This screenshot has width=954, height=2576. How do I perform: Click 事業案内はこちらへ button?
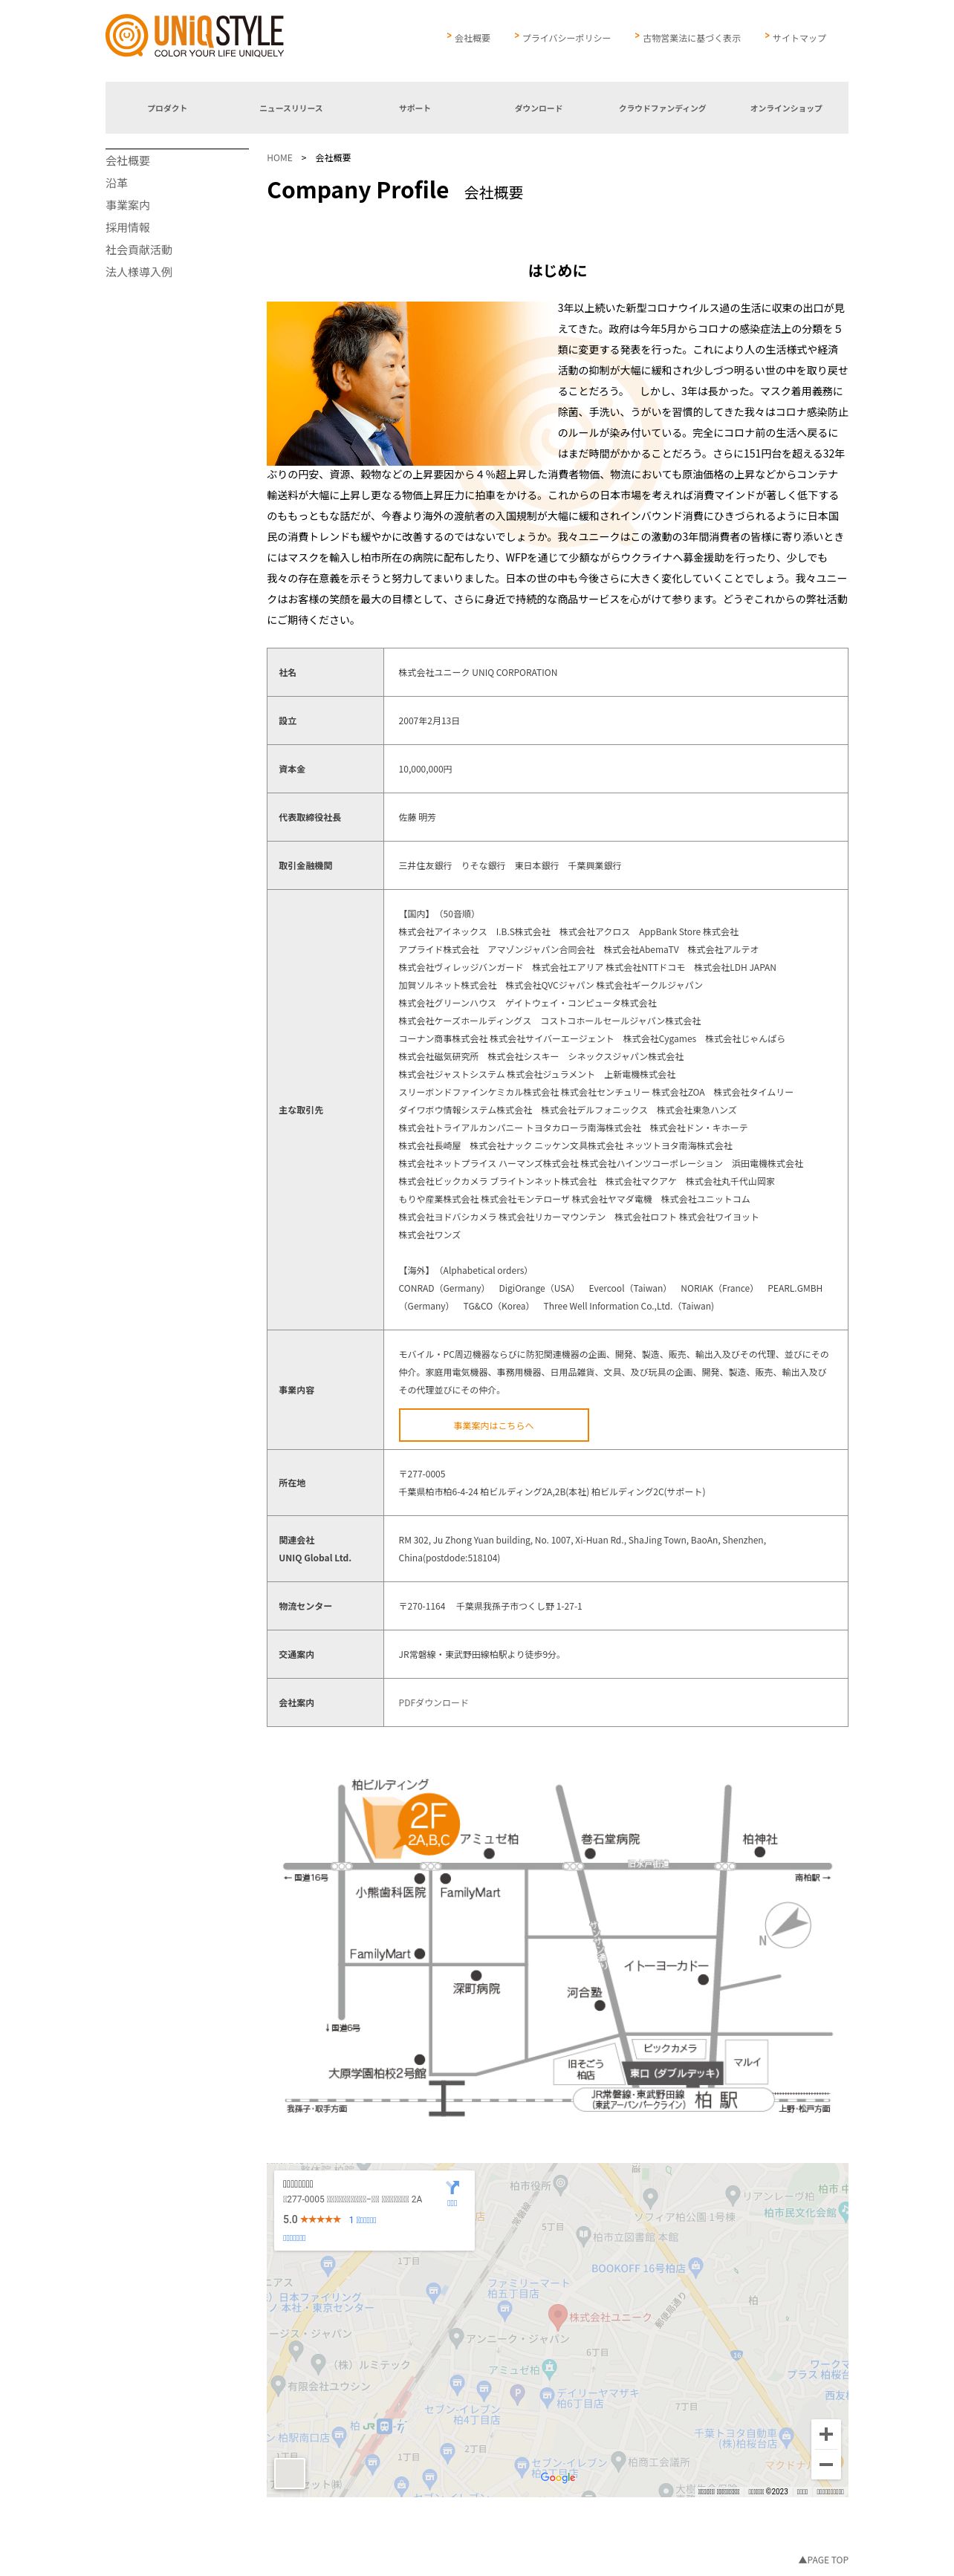[493, 1425]
